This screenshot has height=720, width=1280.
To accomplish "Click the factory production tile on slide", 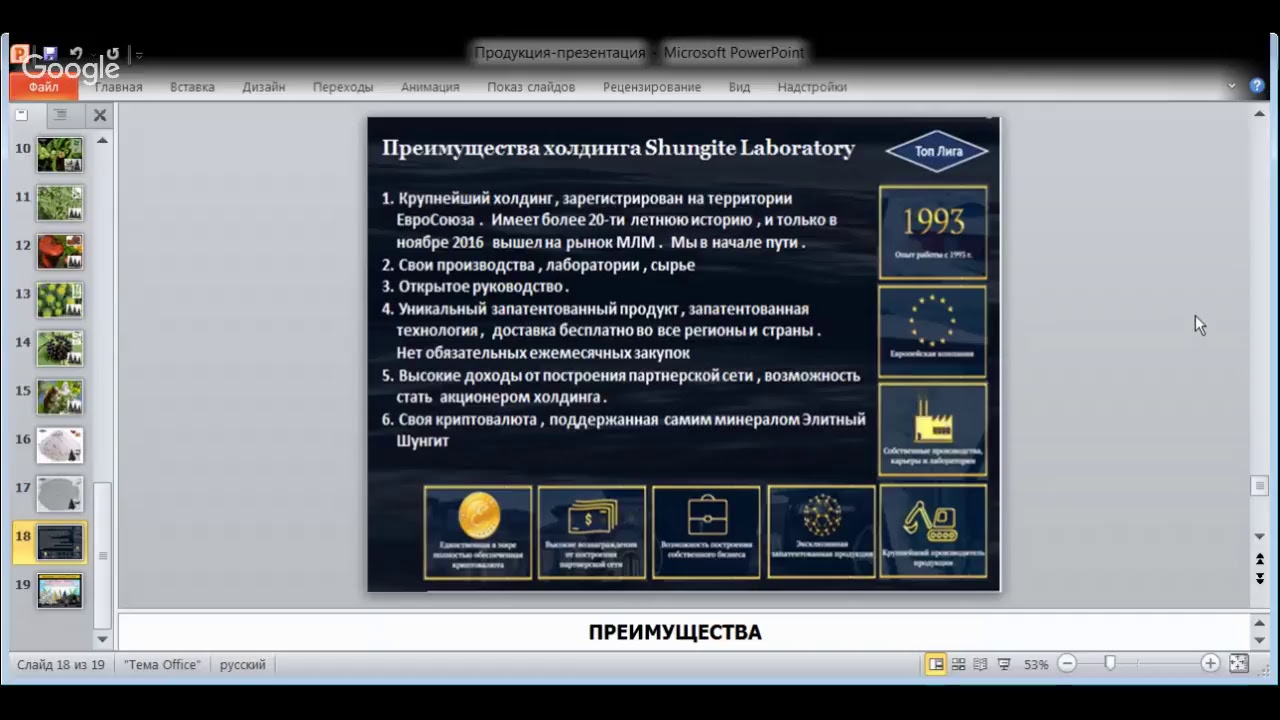I will click(933, 430).
